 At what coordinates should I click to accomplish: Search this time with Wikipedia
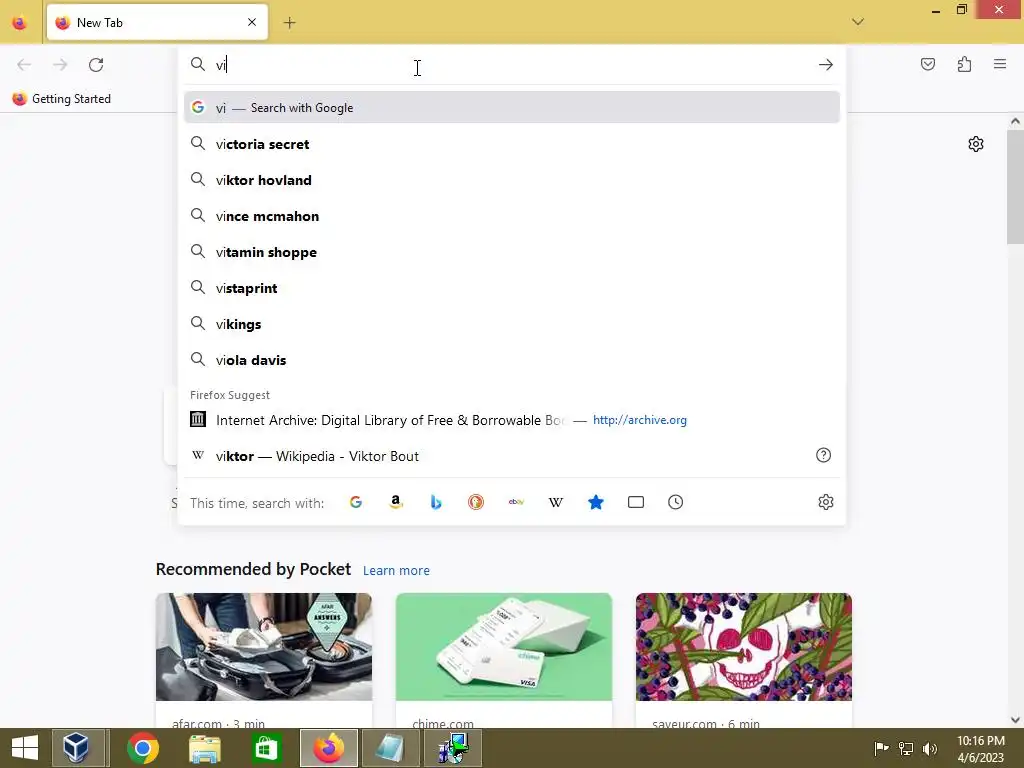[x=556, y=502]
